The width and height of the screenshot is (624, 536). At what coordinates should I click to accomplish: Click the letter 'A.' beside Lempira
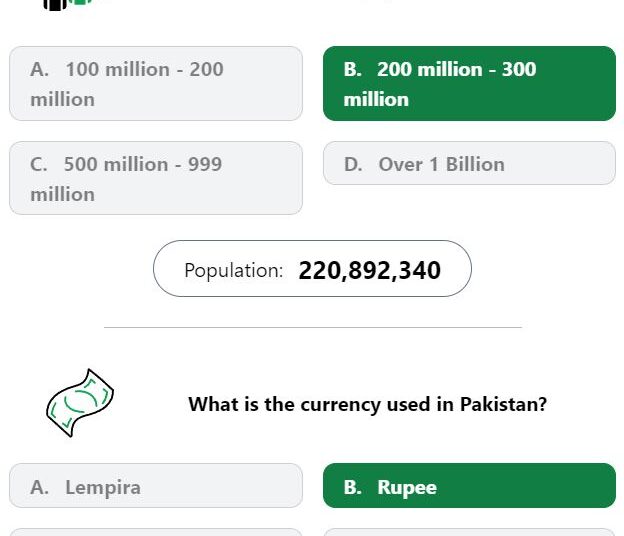pos(39,487)
